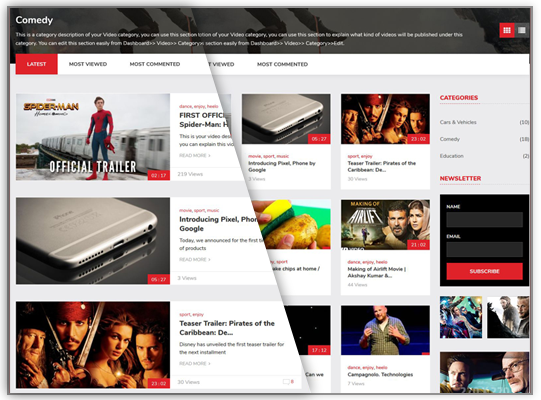Open Spider-Man Official Trailer thumbnail
Viewport: 541px width, 400px height.
tap(93, 137)
